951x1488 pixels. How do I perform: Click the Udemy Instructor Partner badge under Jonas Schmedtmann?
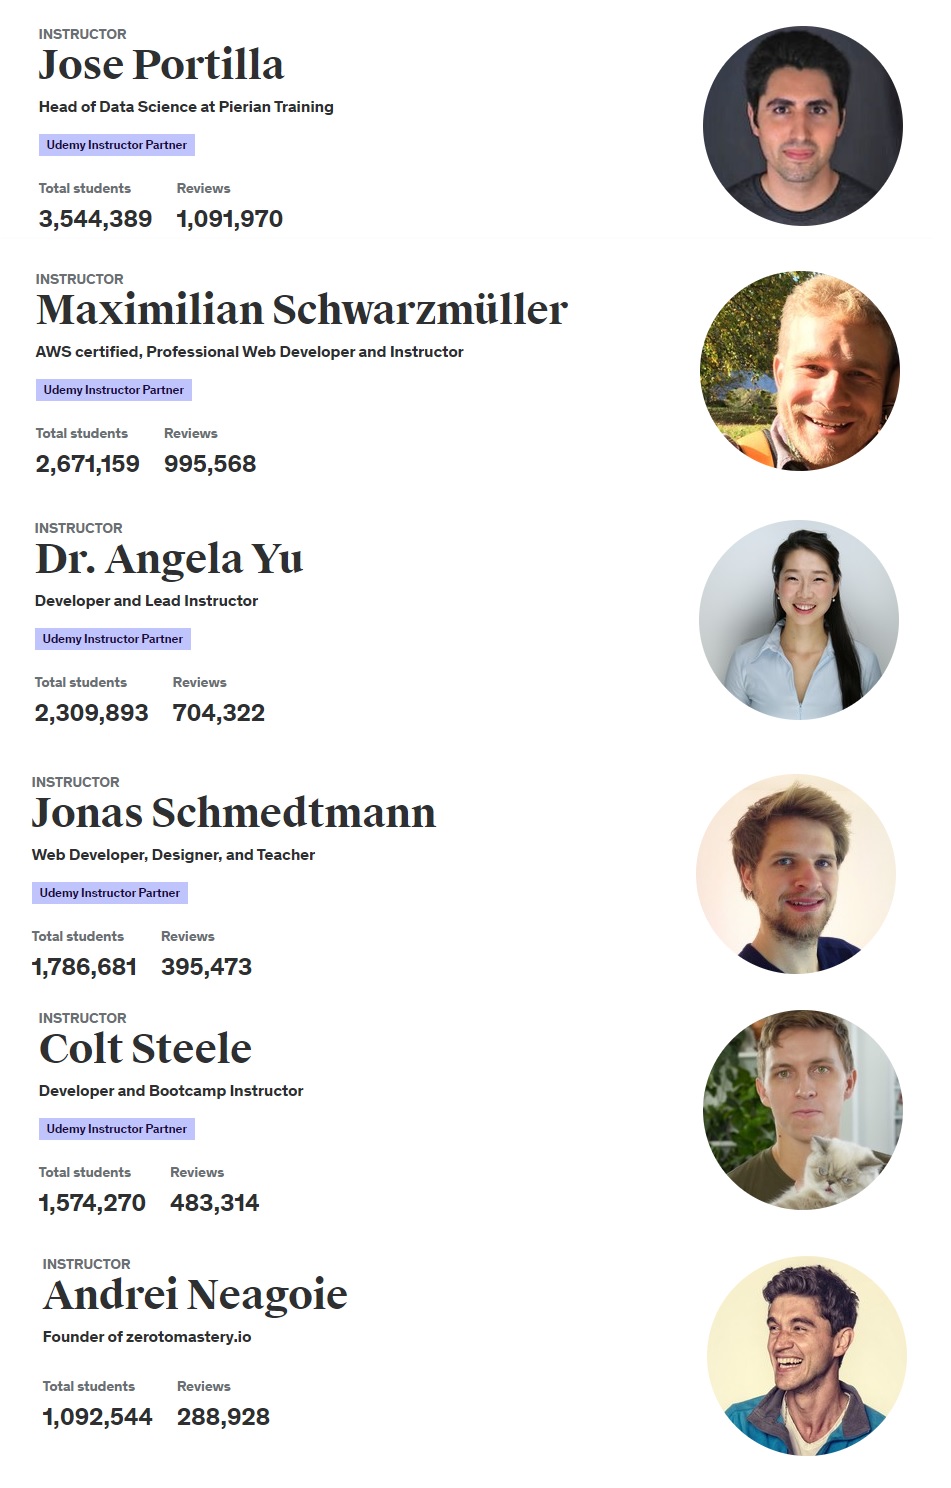[x=110, y=893]
